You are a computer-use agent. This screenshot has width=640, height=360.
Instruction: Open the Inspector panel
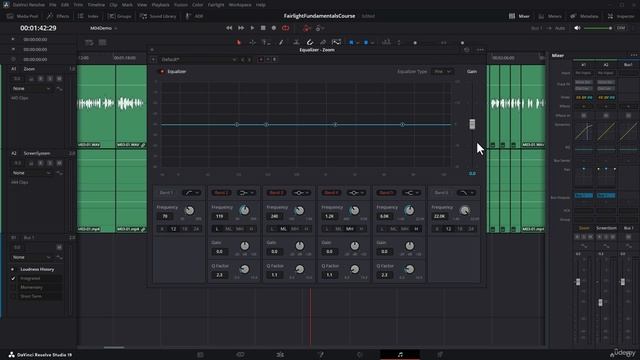[x=621, y=16]
